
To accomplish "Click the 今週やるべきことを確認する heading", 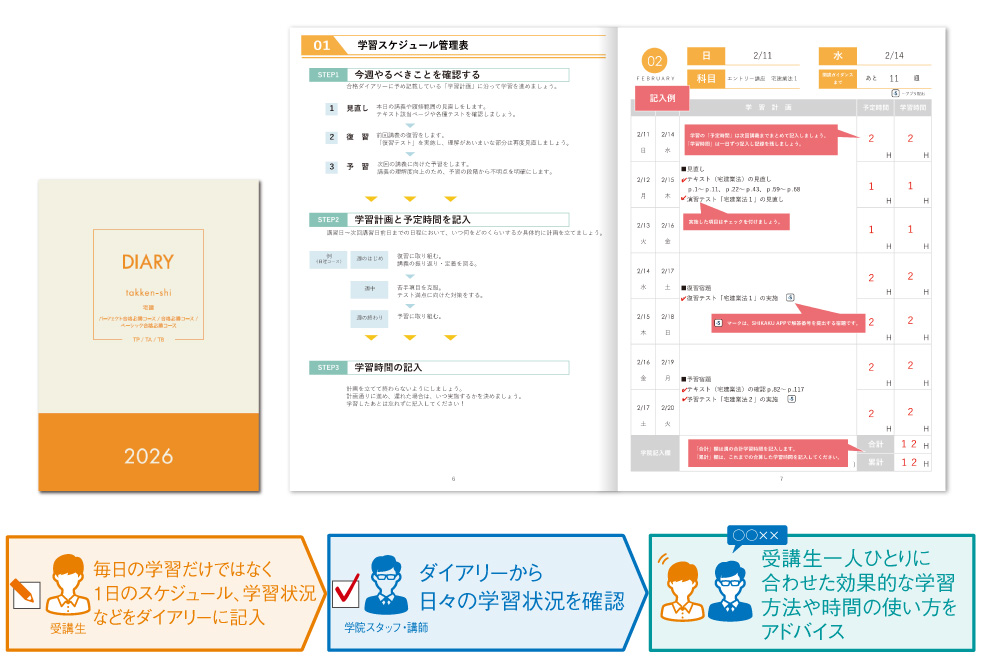I will pos(417,75).
